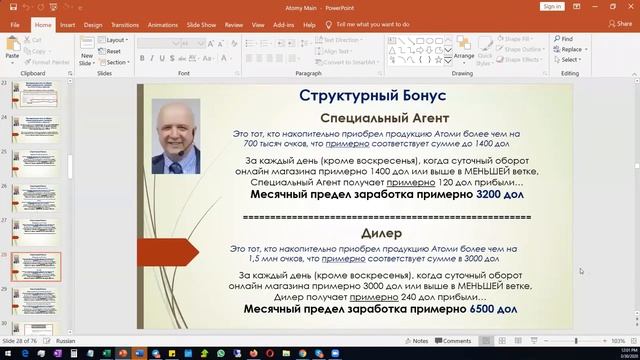Expand the shapes gallery More arrow
Viewport: 640px width, 360px height.
(x=448, y=61)
